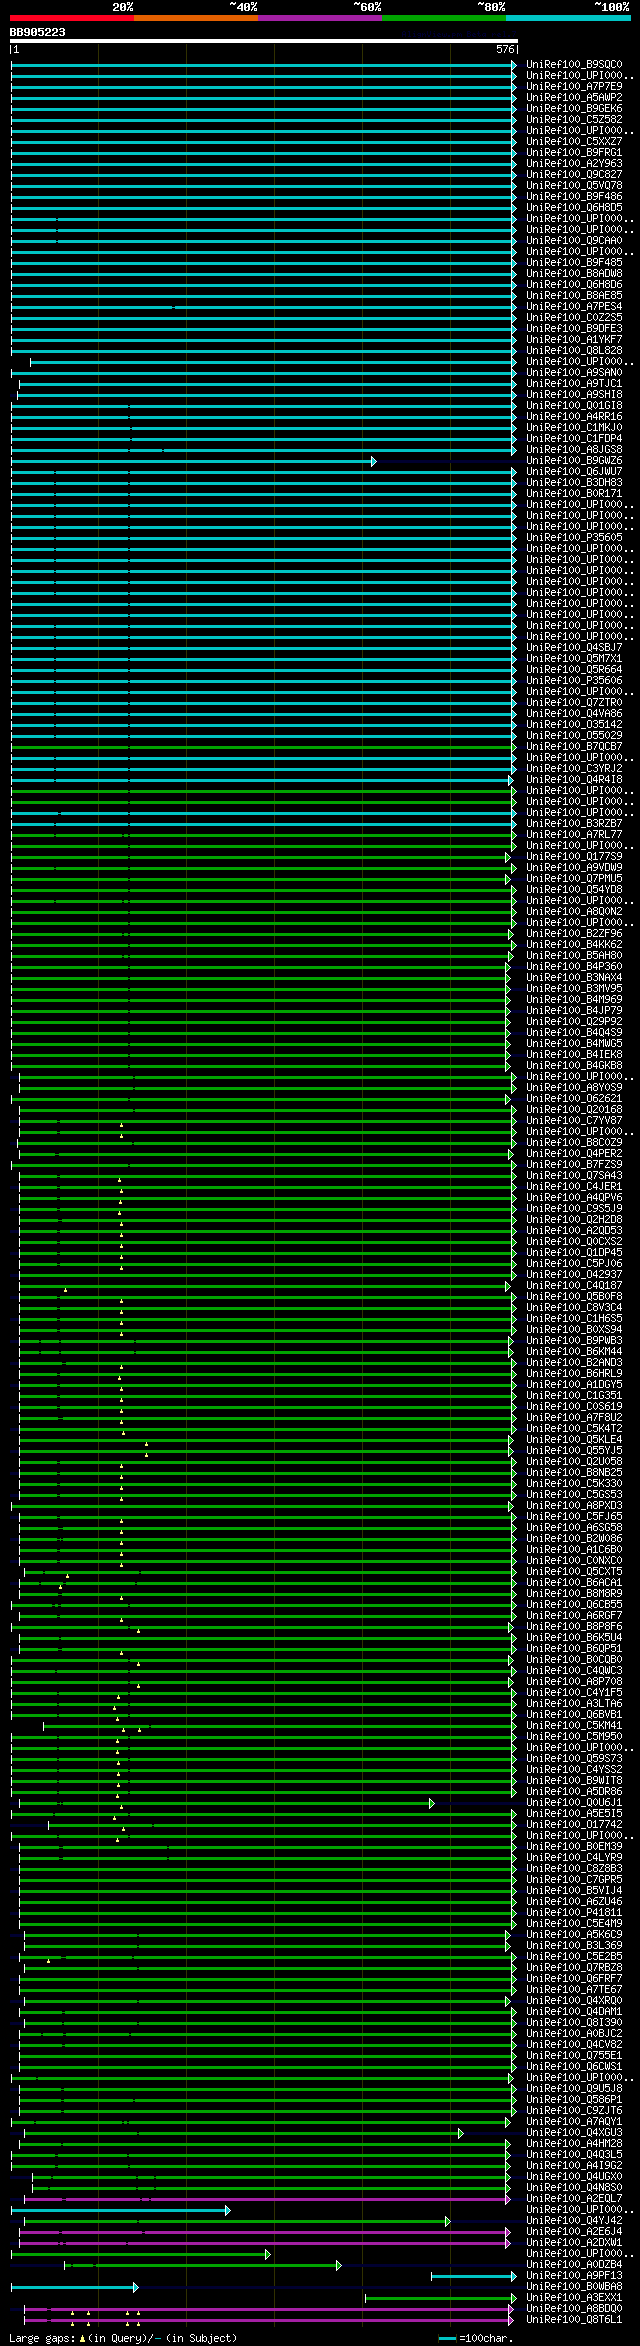This screenshot has width=640, height=2346.
Task: Select hit label UniRef100_B3DH83
Action: point(574,482)
